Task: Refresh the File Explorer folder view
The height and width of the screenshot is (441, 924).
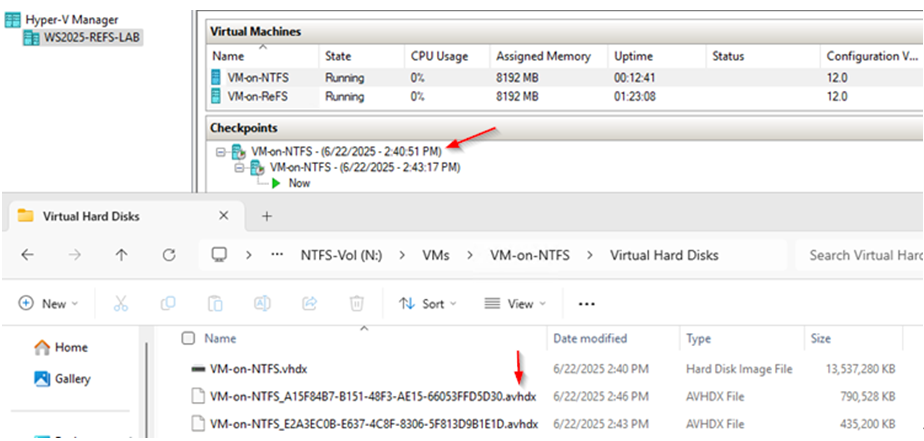Action: coord(169,255)
